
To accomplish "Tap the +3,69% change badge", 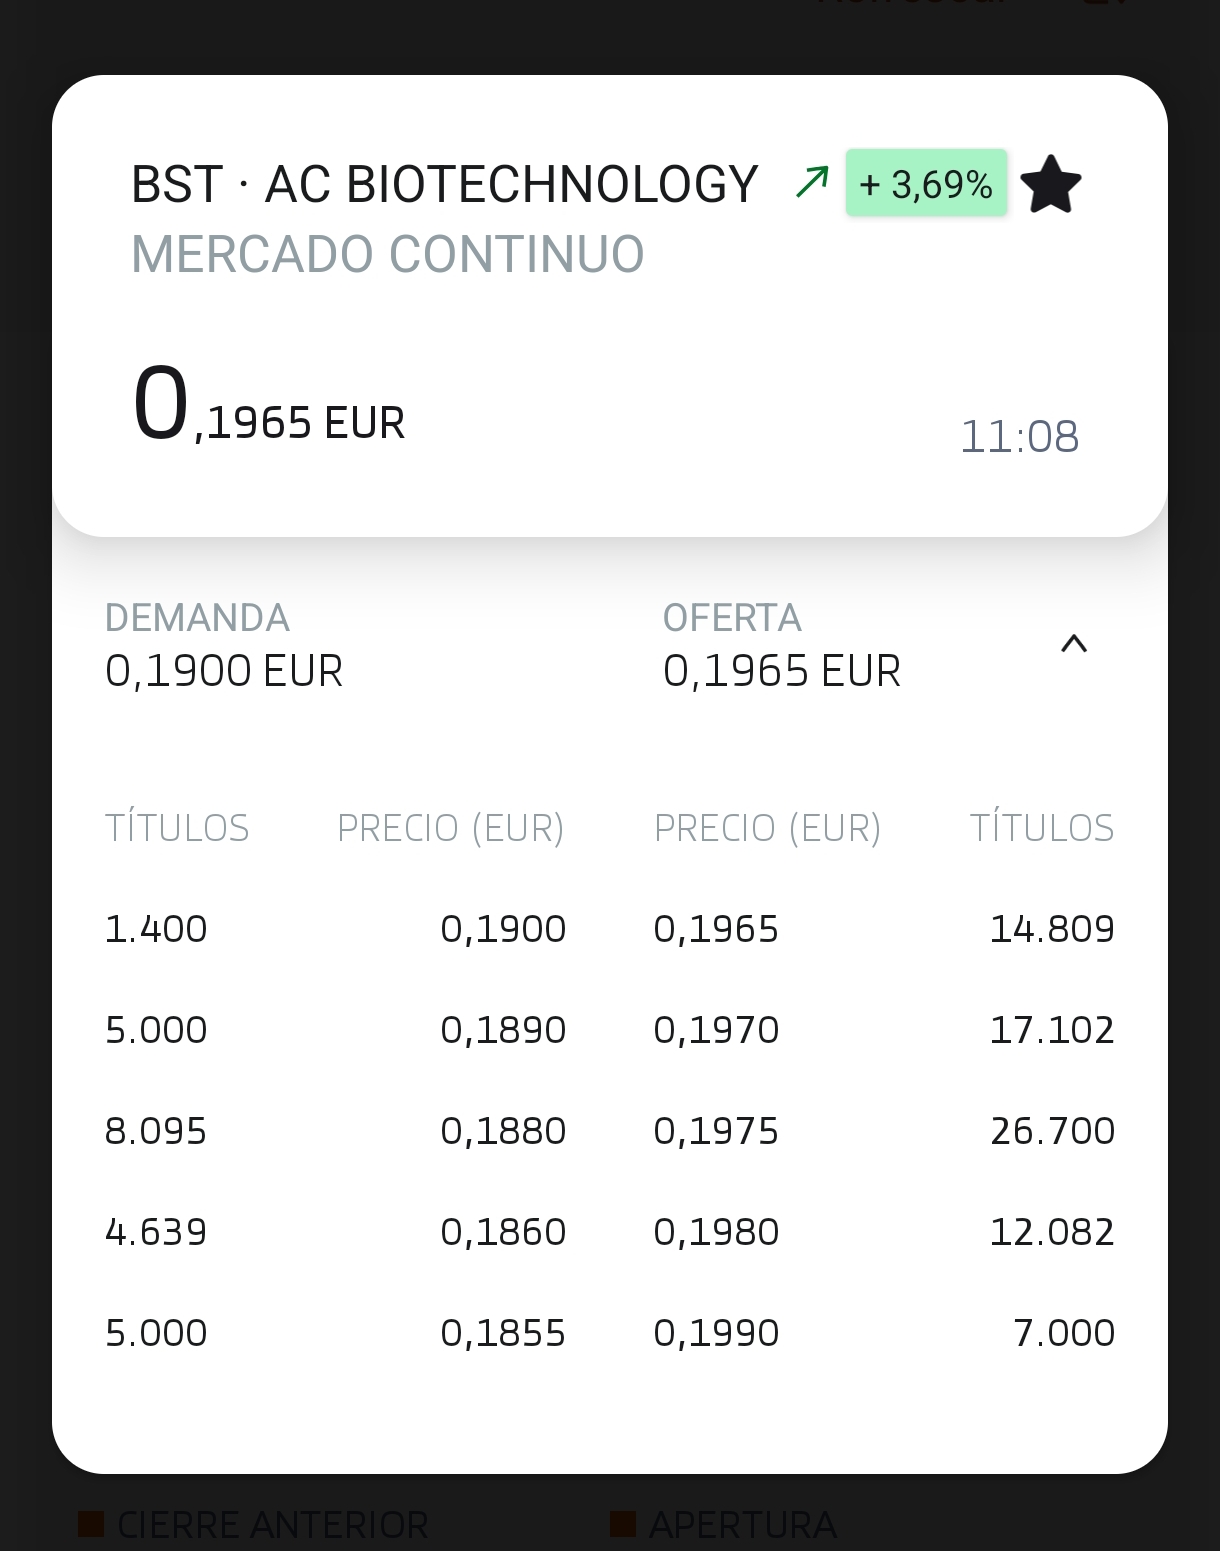I will point(926,184).
